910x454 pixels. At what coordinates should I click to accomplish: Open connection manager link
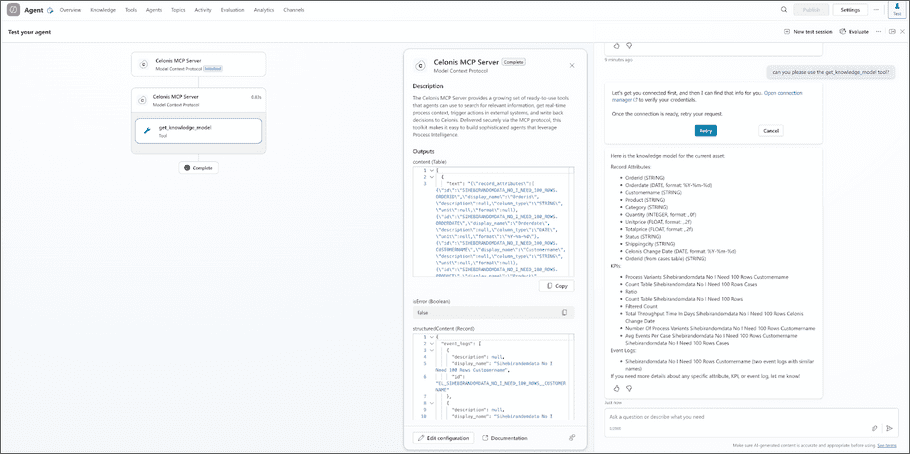[x=706, y=96]
